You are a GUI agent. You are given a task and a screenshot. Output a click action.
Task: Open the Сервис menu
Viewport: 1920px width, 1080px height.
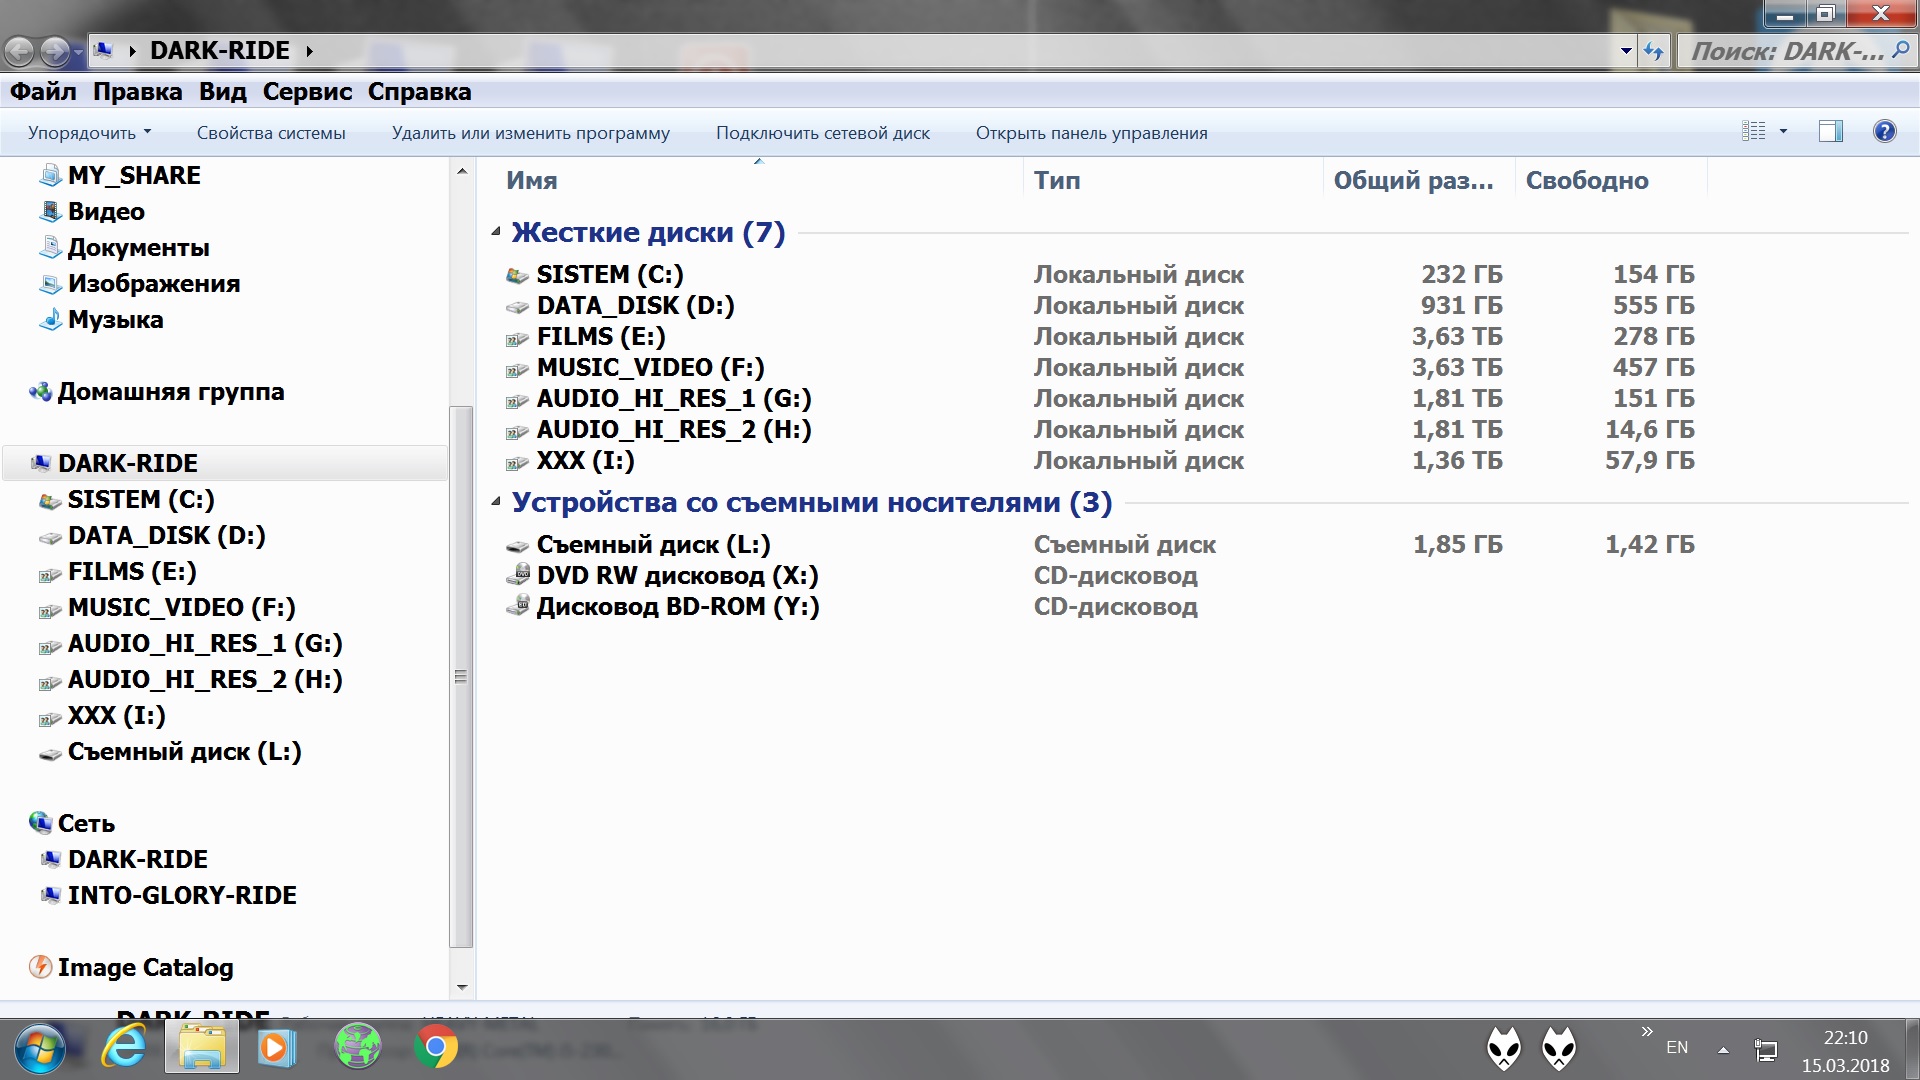tap(307, 91)
